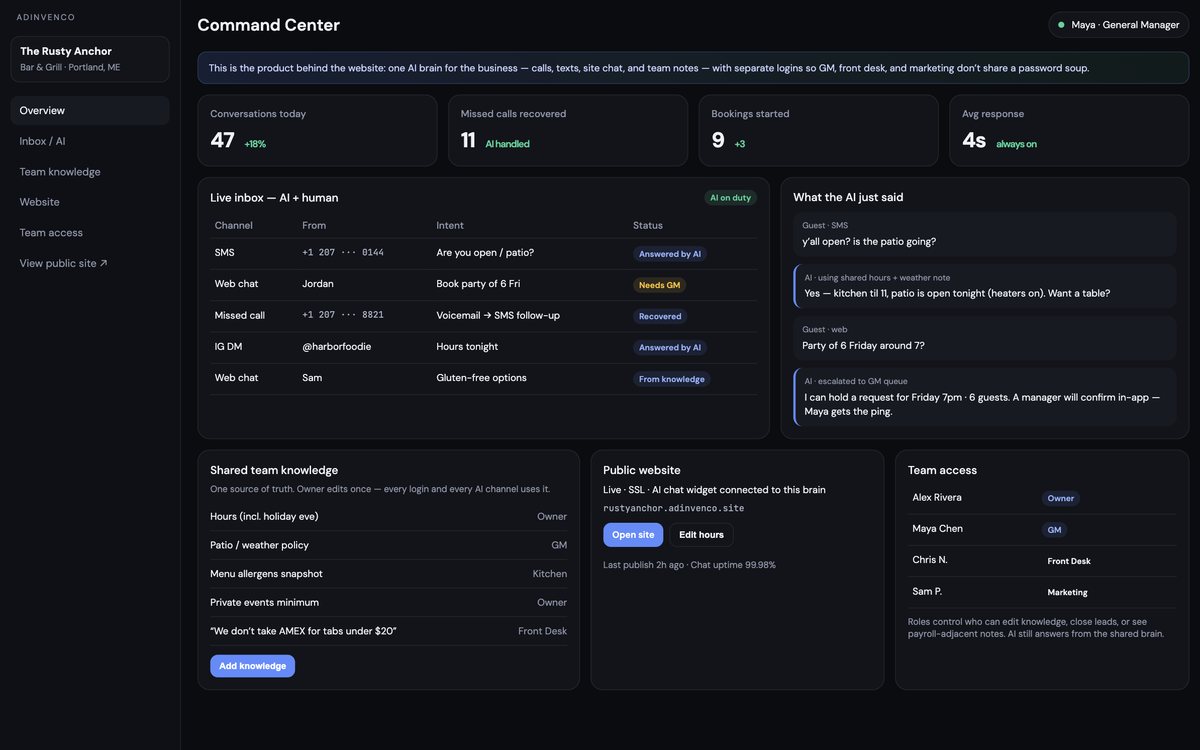1200x750 pixels.
Task: Open the AMEX tabs under $20 entry
Action: tap(388, 631)
